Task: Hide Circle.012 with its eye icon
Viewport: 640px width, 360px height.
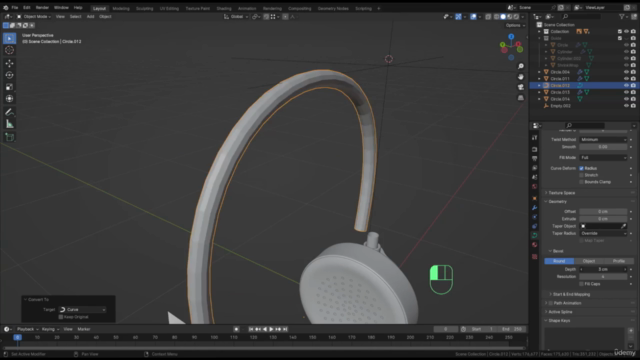Action: tap(626, 86)
